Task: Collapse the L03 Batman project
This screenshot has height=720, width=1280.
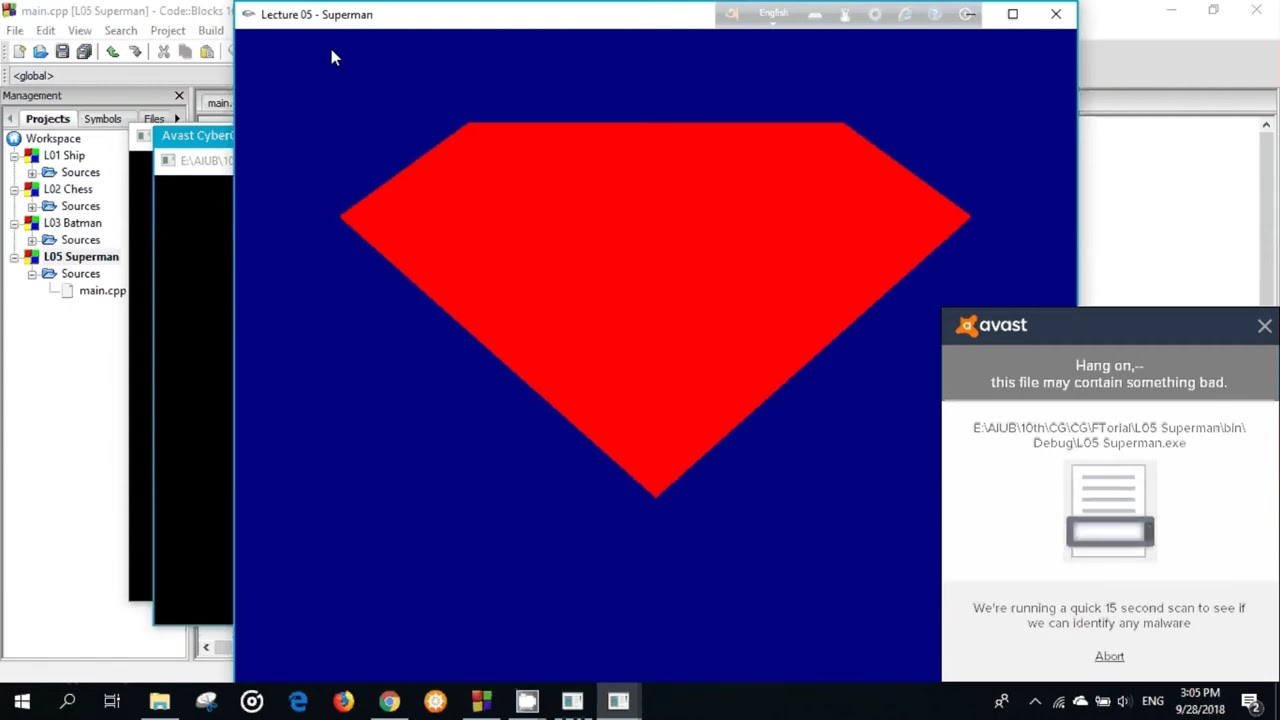Action: [x=15, y=224]
